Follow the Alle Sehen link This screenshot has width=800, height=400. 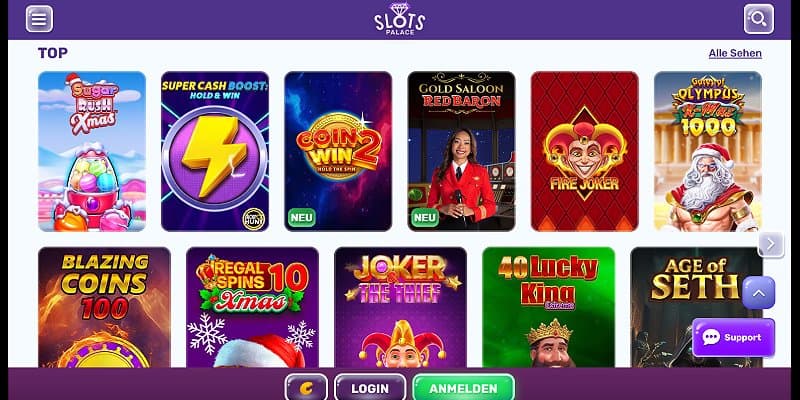(x=735, y=53)
